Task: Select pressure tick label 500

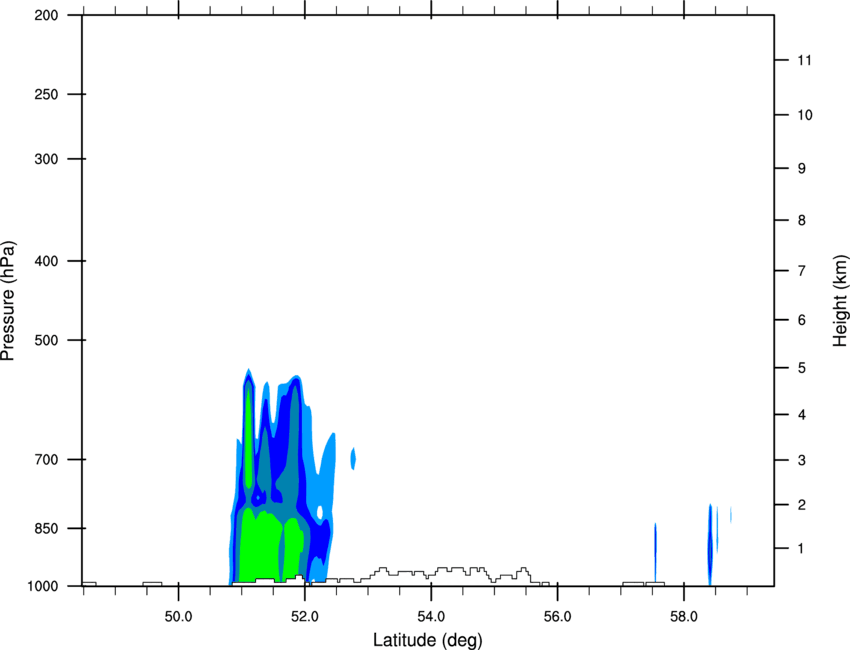Action: 46,340
